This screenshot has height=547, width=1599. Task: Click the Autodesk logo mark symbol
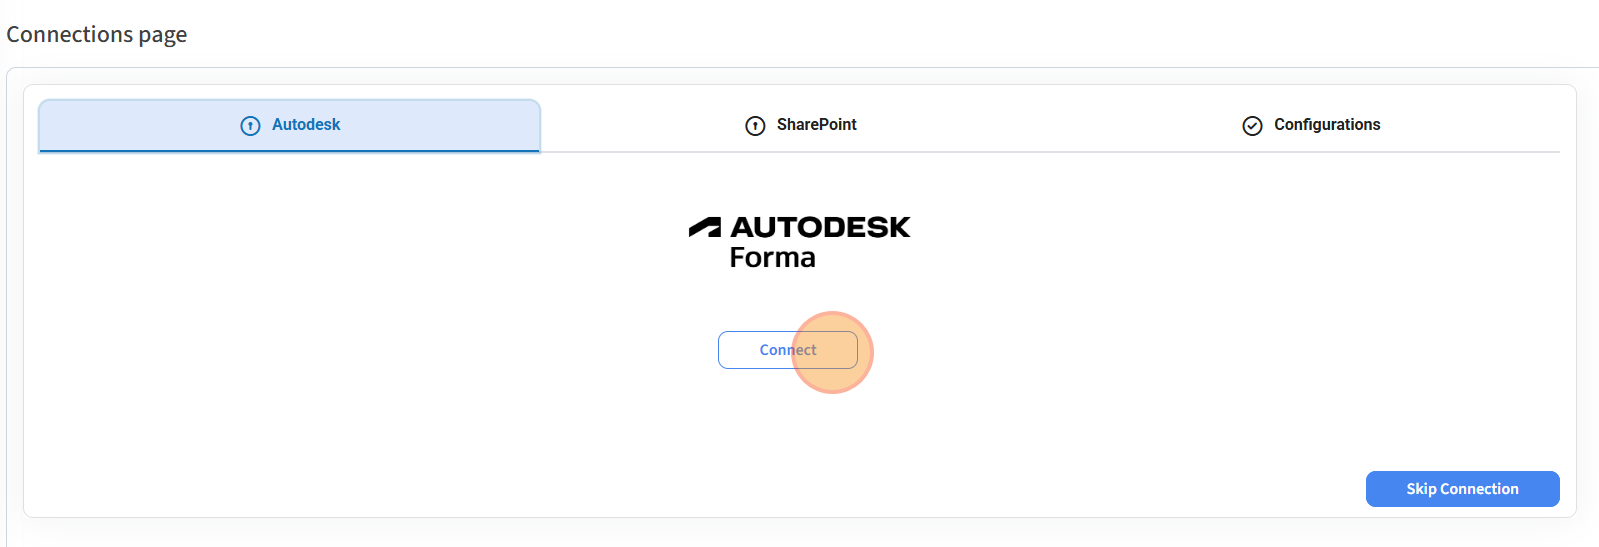click(705, 228)
